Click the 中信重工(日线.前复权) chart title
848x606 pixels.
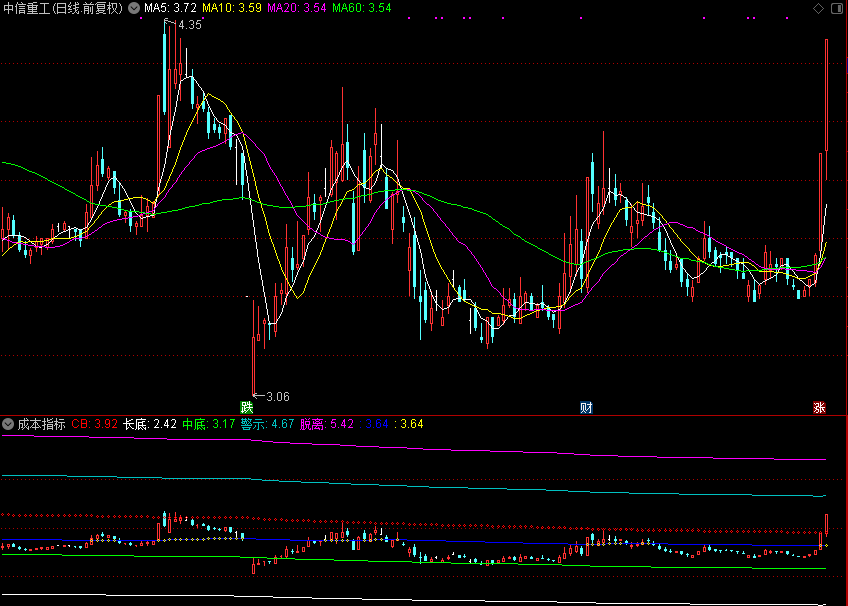(63, 8)
